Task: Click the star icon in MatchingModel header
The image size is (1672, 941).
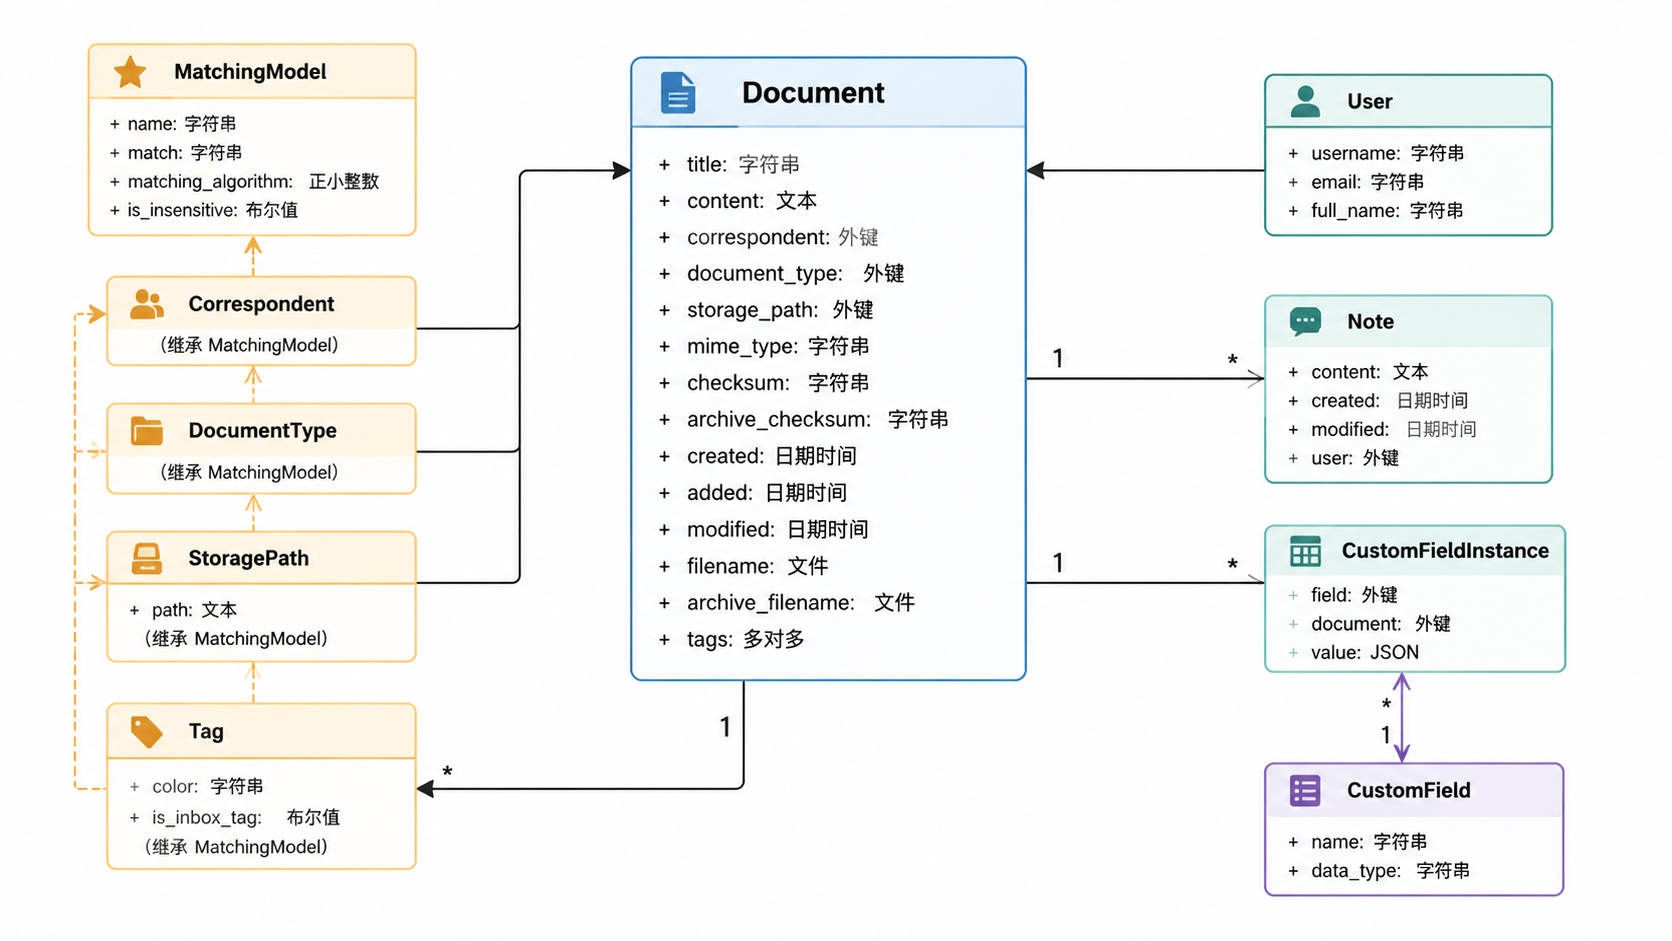Action: (130, 72)
